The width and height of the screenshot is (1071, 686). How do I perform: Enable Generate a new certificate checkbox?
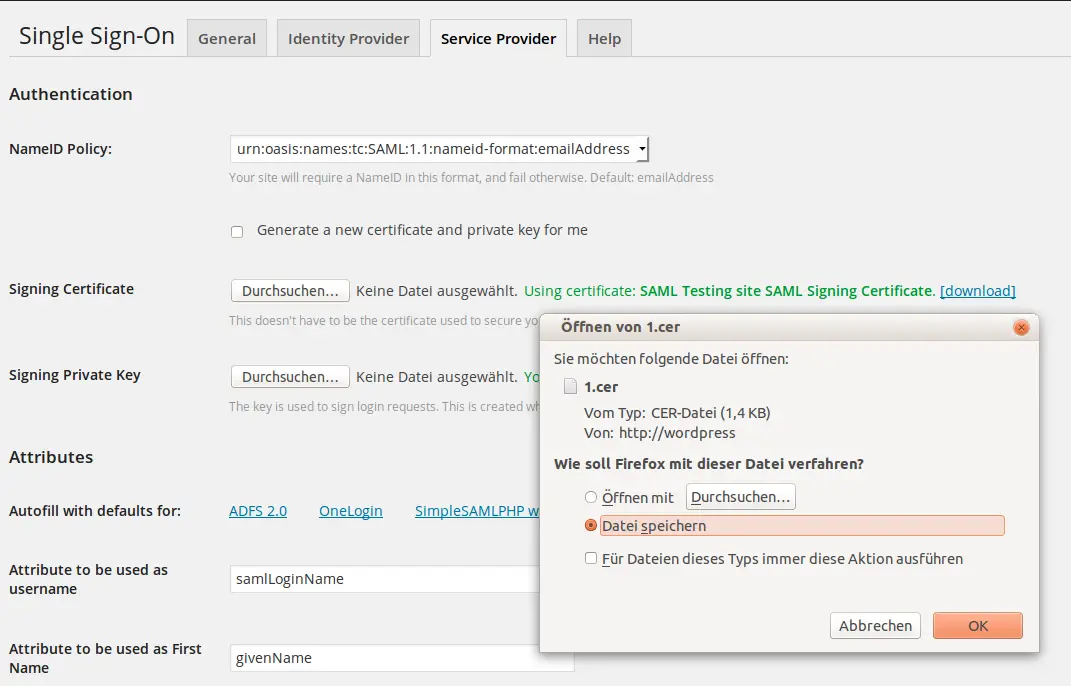pos(237,232)
